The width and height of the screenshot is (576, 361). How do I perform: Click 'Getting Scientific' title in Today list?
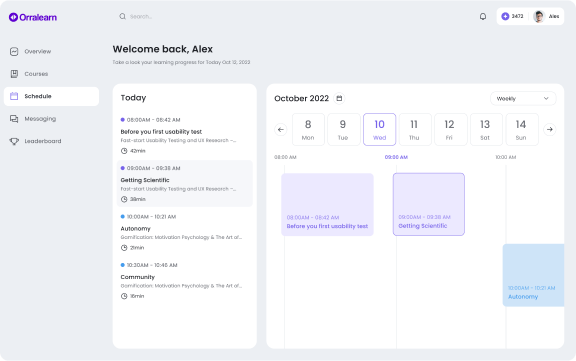pos(145,180)
